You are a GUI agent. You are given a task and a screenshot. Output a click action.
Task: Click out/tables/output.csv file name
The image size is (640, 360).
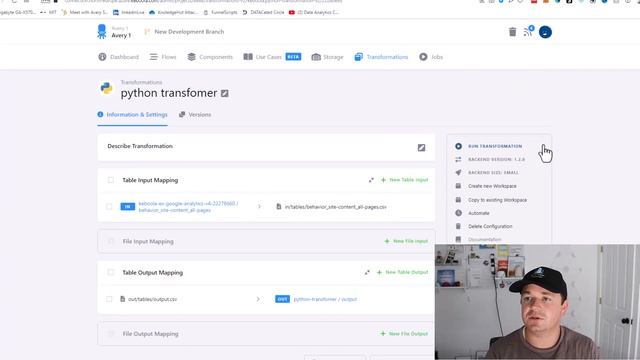pyautogui.click(x=153, y=299)
